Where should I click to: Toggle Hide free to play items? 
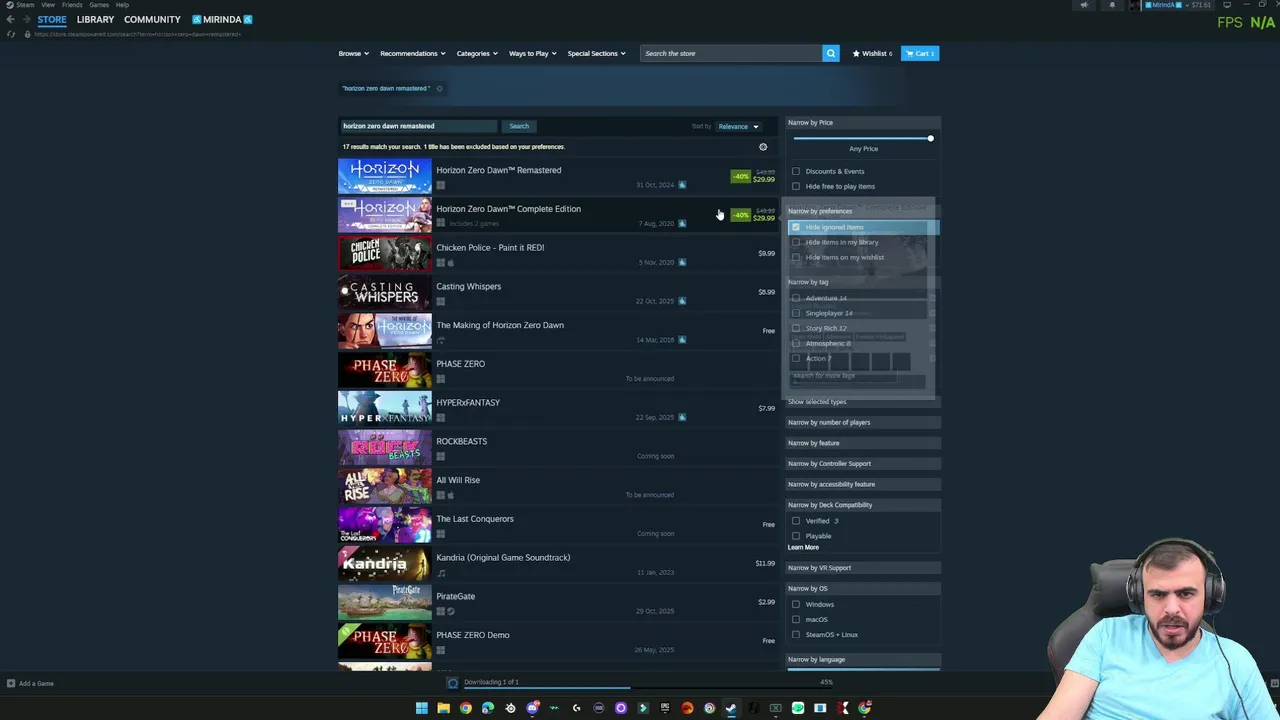click(x=796, y=186)
